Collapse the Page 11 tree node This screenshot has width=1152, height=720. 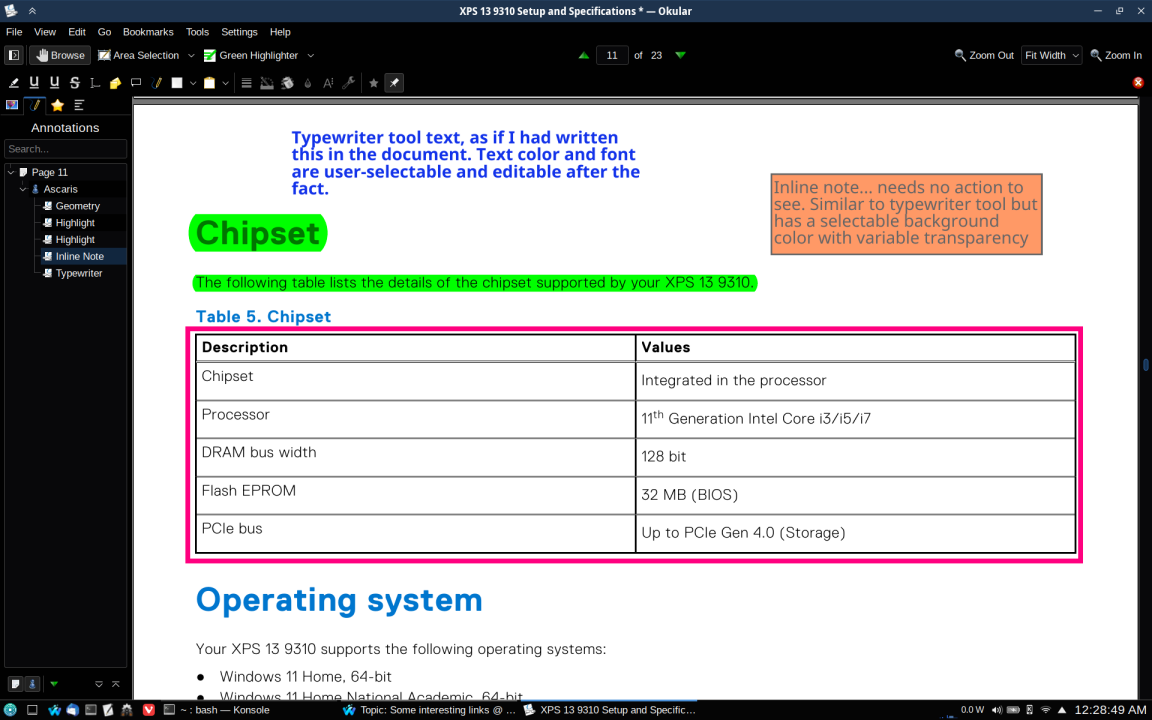coord(11,172)
